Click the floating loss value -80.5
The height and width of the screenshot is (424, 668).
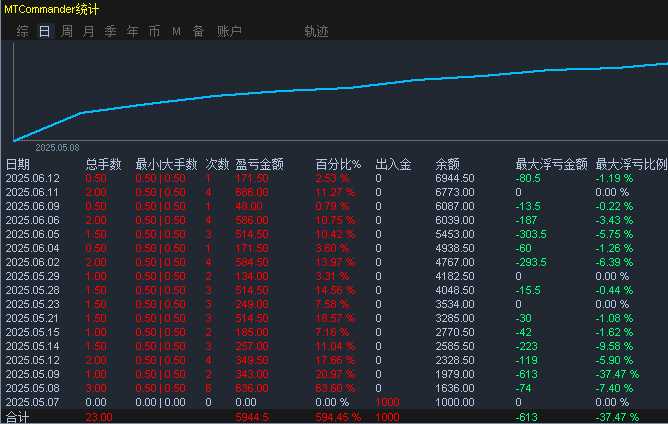point(528,178)
